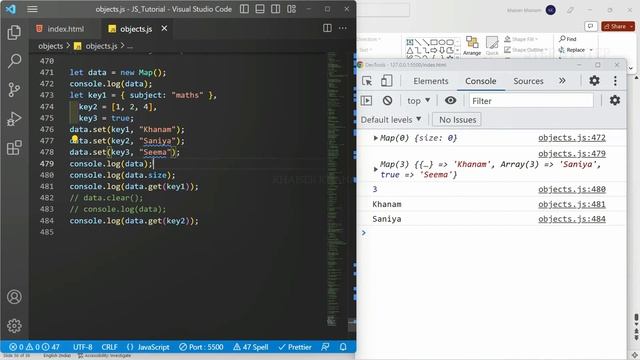Open the DevTools settings gear

pos(594,81)
